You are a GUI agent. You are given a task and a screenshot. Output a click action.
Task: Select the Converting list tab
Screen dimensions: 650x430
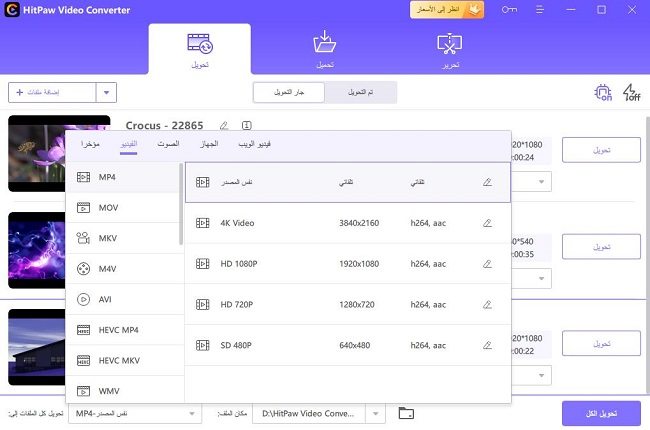[x=289, y=92]
